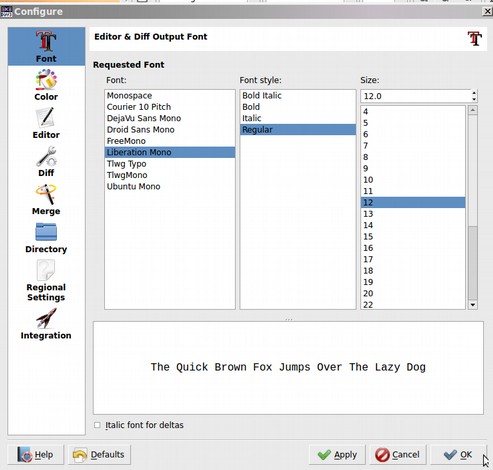Open the Integration rocket page

pos(46,323)
